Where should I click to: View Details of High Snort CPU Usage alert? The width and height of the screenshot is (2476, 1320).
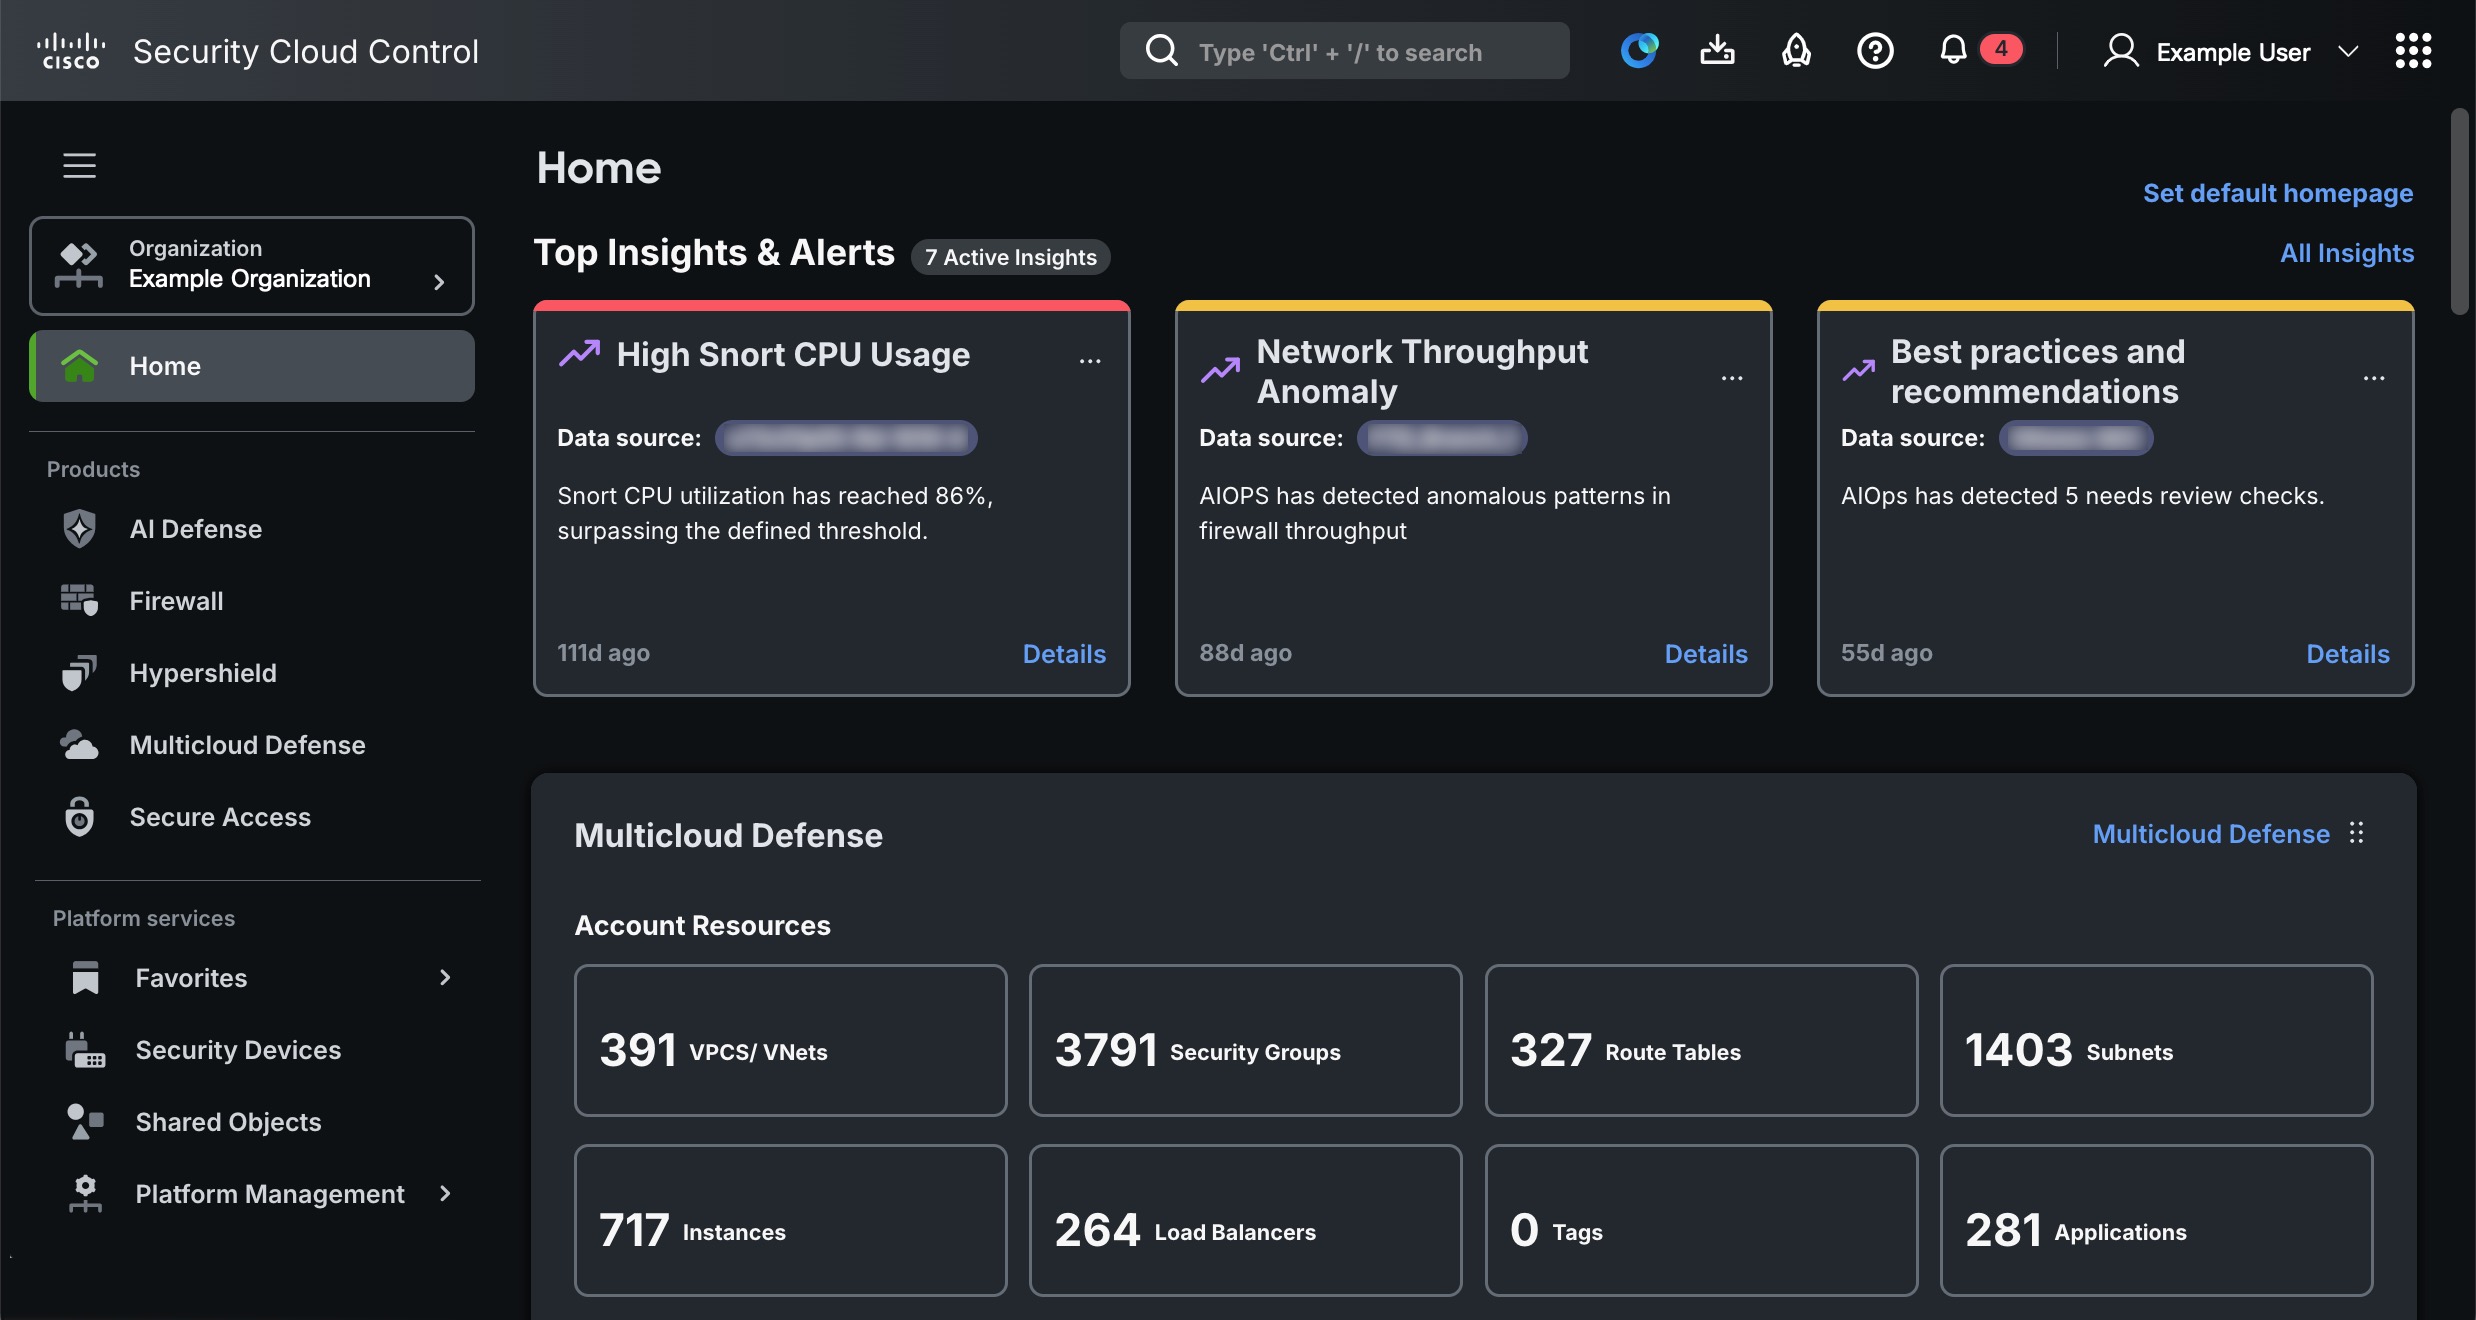pyautogui.click(x=1063, y=653)
